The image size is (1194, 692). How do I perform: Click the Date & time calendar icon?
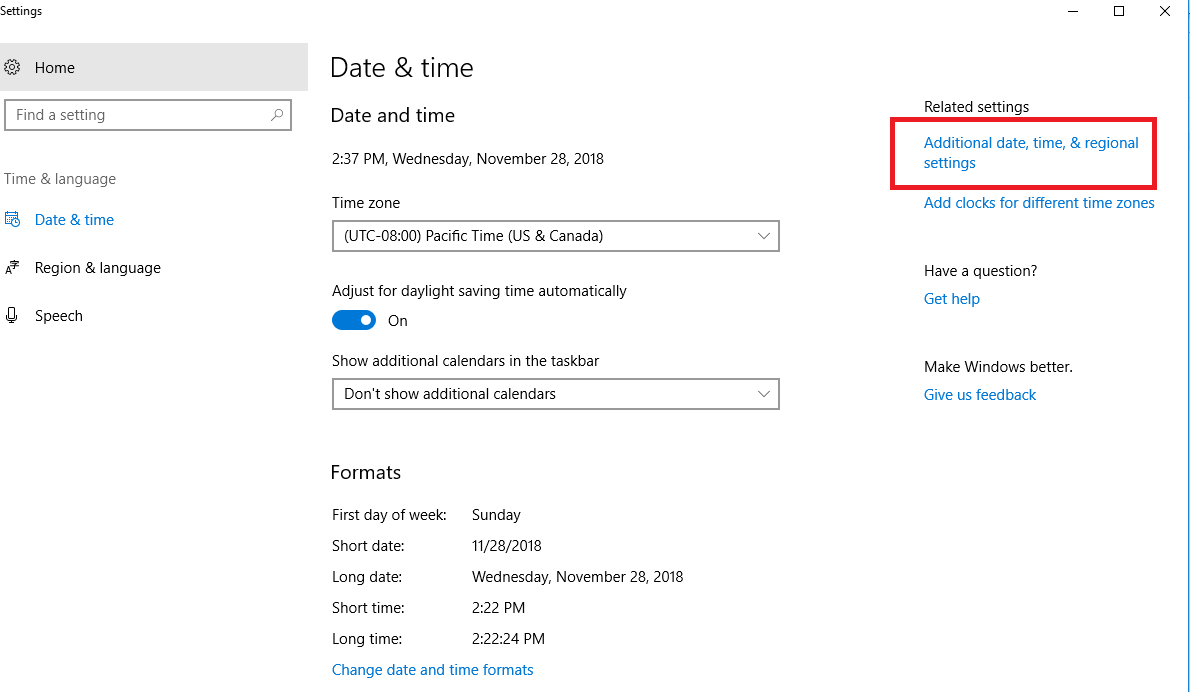[12, 220]
